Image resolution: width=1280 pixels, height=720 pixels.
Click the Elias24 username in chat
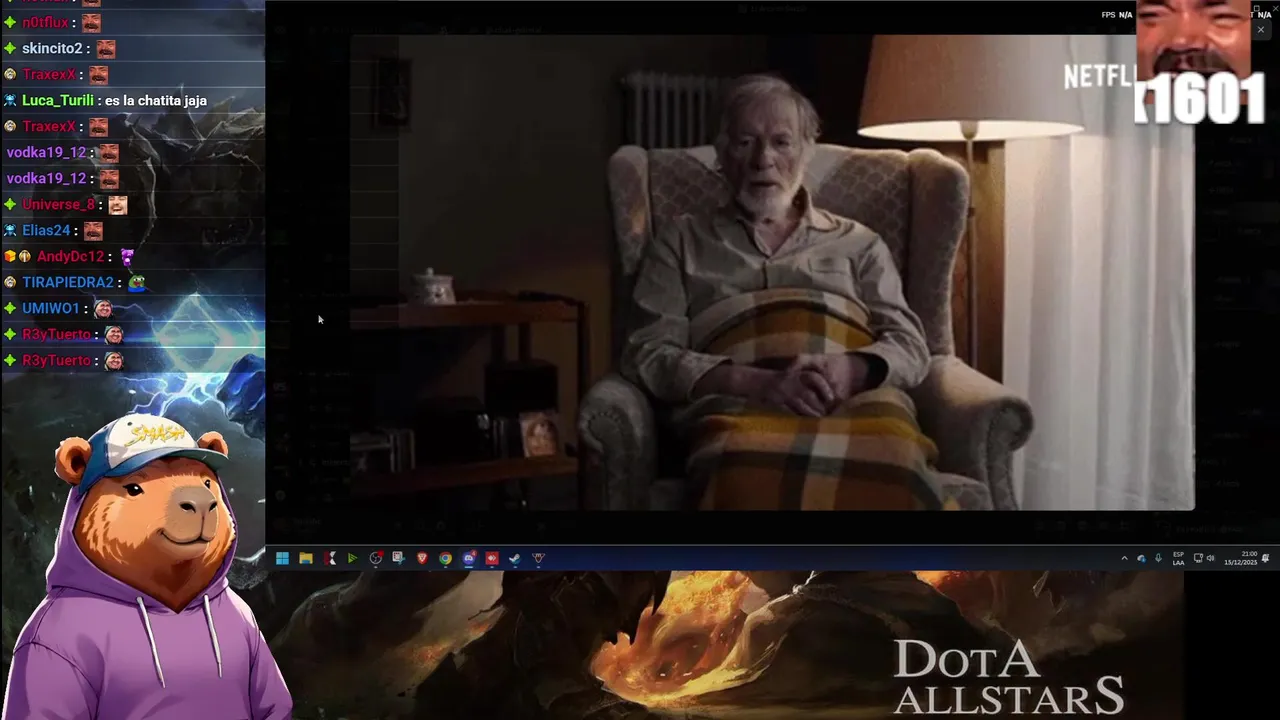pos(46,230)
